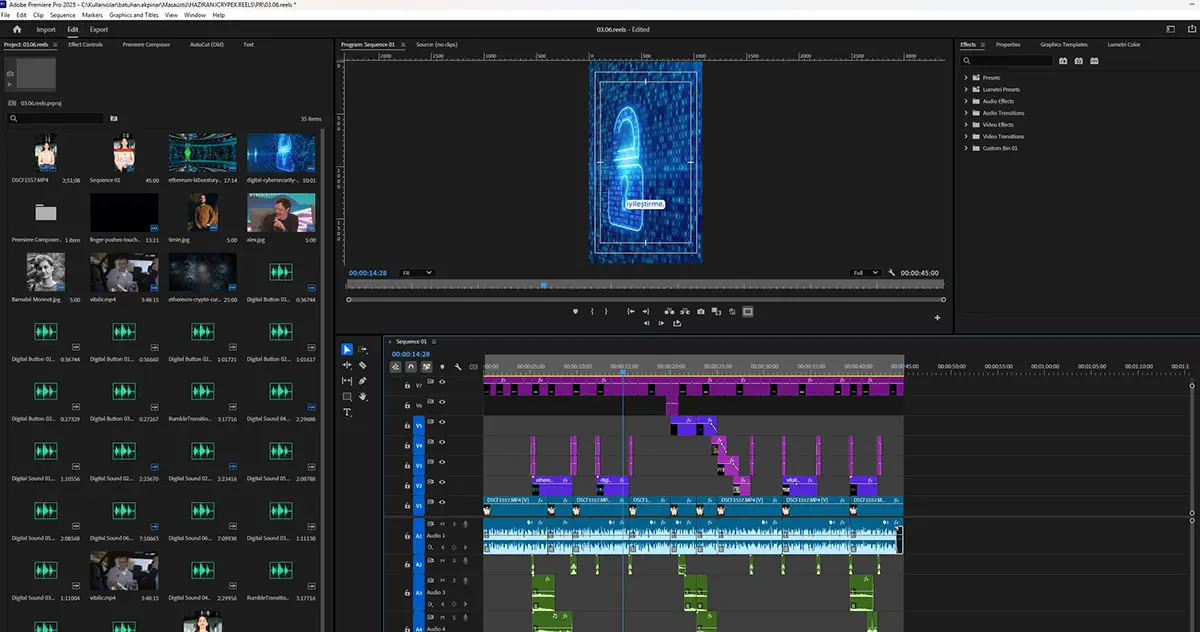Click Mark In button in Program monitor

pyautogui.click(x=592, y=312)
